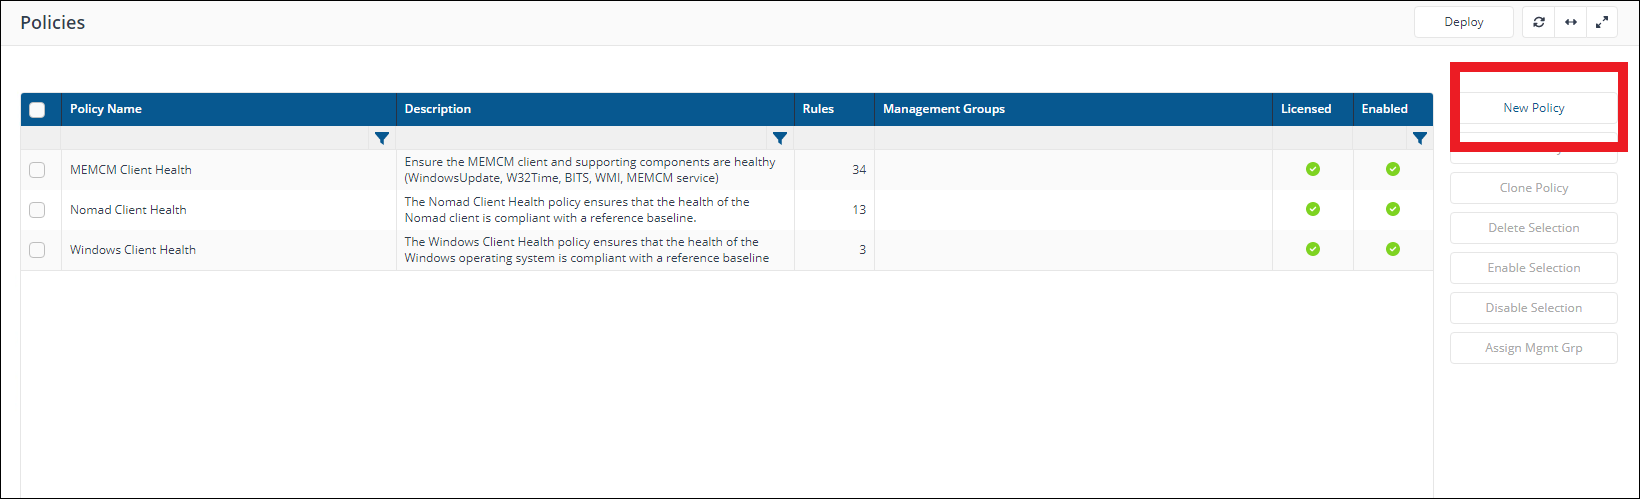Type in the Policy Name filter field
Image resolution: width=1640 pixels, height=499 pixels.
click(x=214, y=138)
